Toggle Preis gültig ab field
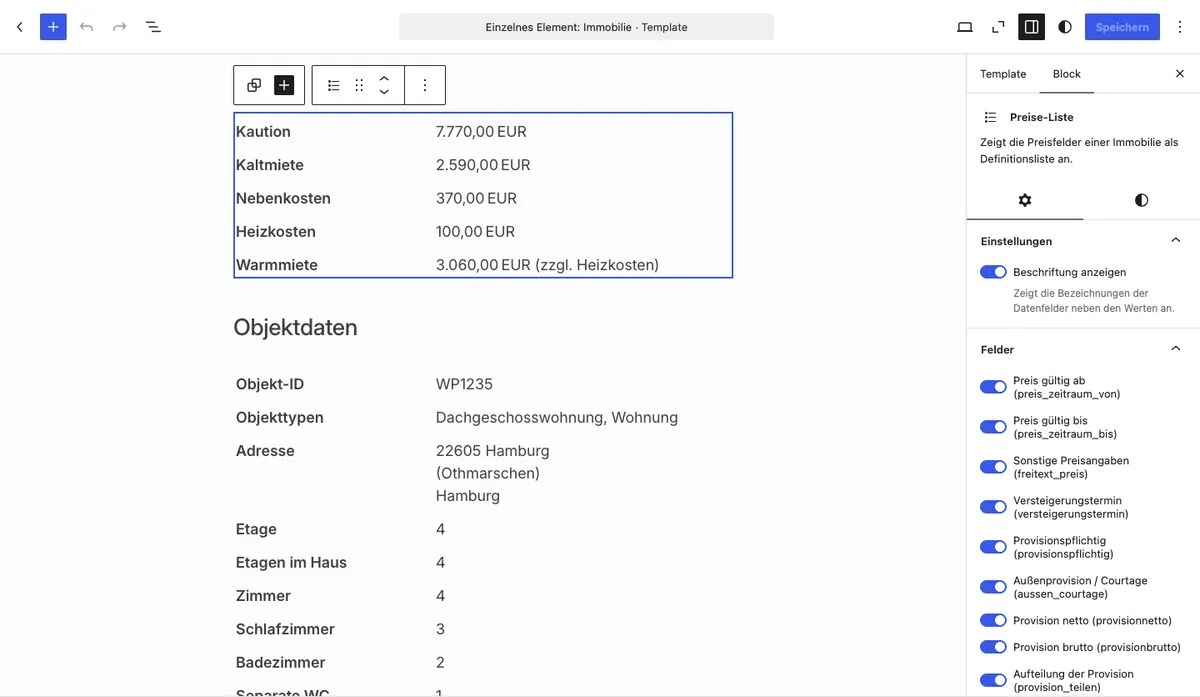The image size is (1200, 697). (x=993, y=387)
